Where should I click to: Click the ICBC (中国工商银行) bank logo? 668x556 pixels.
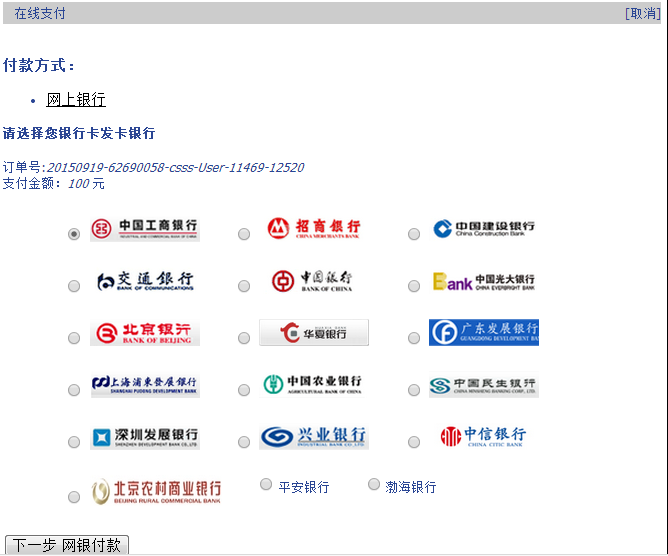pos(145,229)
